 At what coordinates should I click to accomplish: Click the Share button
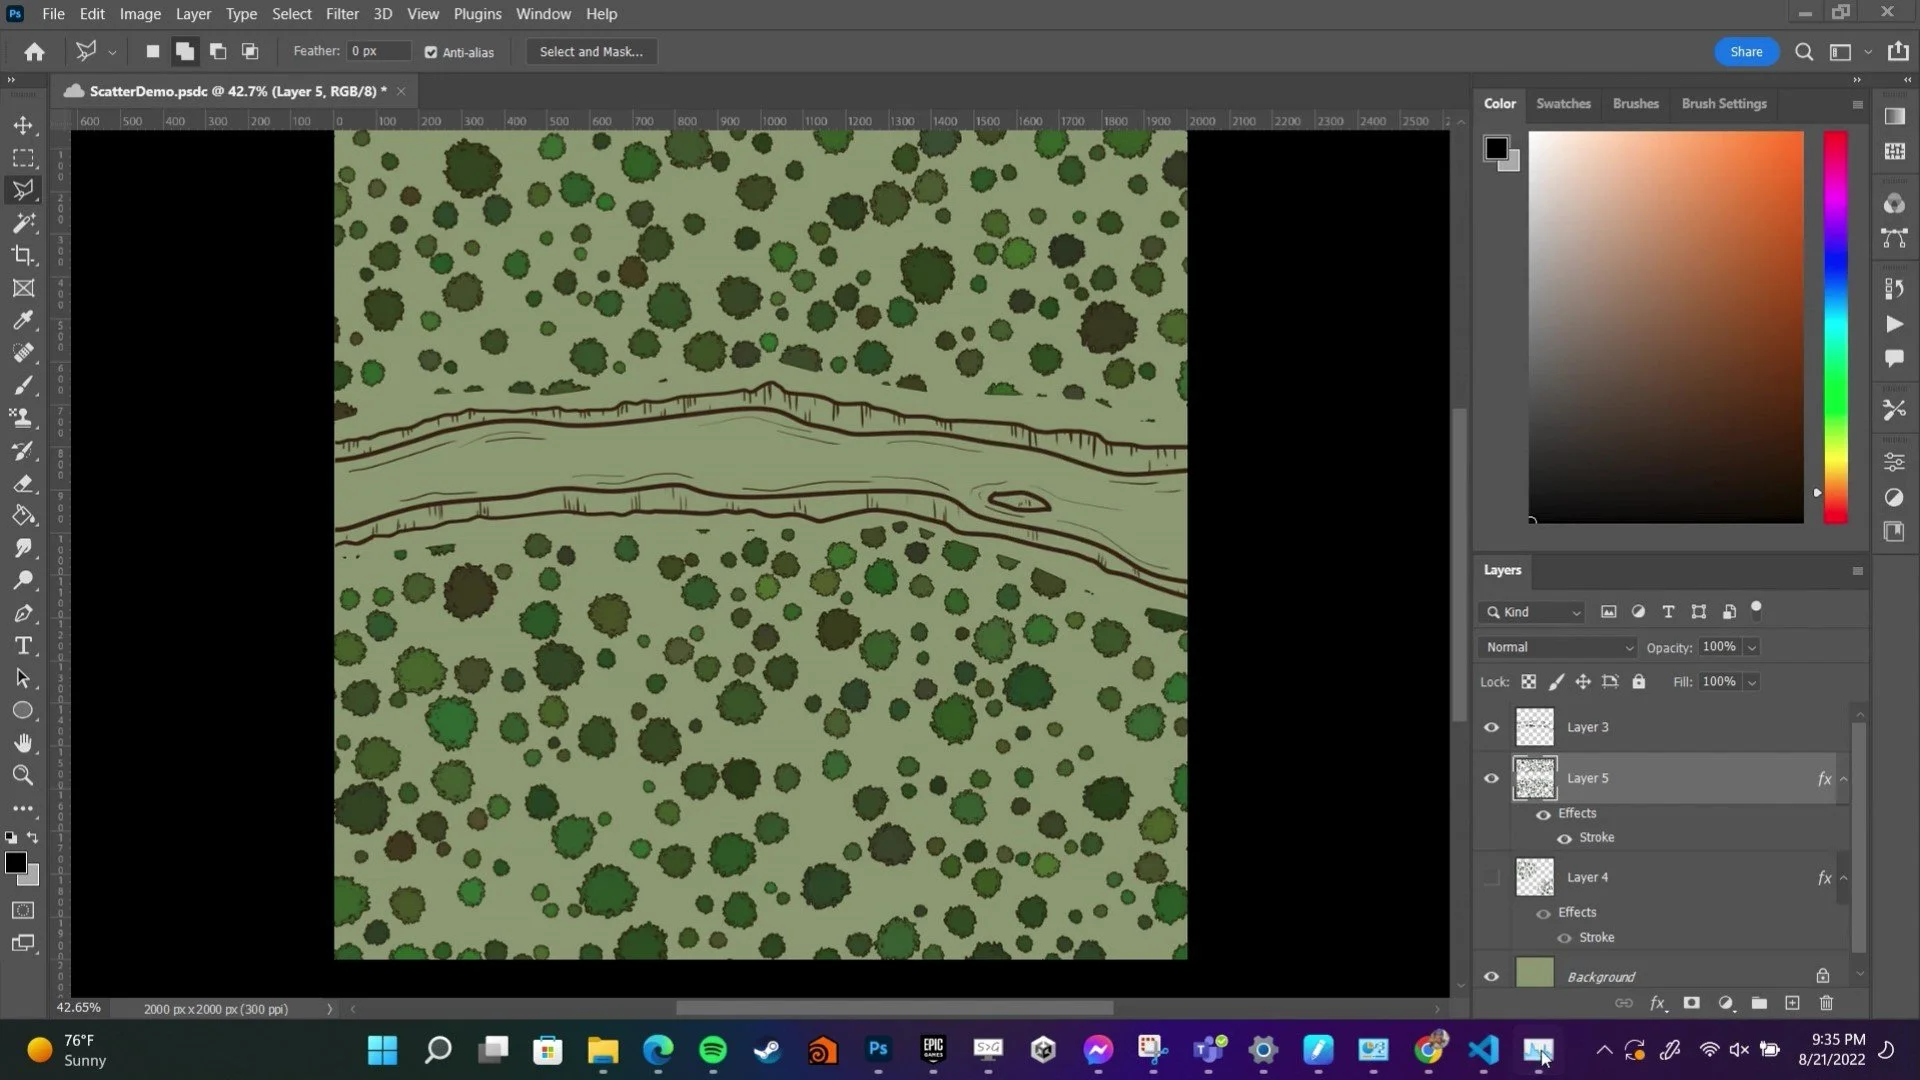point(1746,52)
